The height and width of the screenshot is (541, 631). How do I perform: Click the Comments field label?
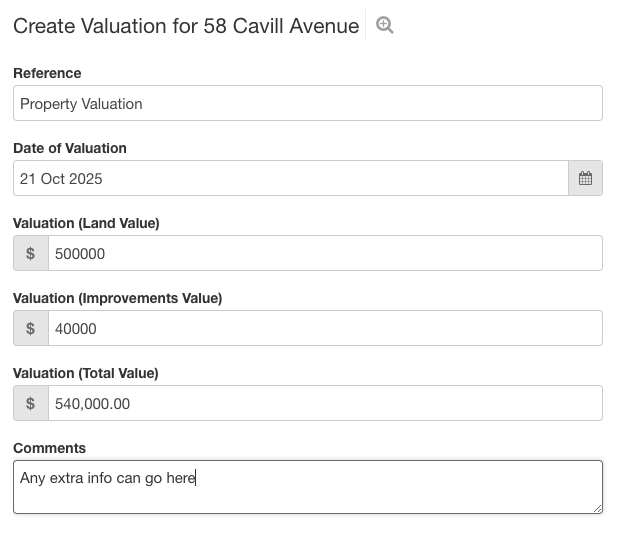coord(50,448)
